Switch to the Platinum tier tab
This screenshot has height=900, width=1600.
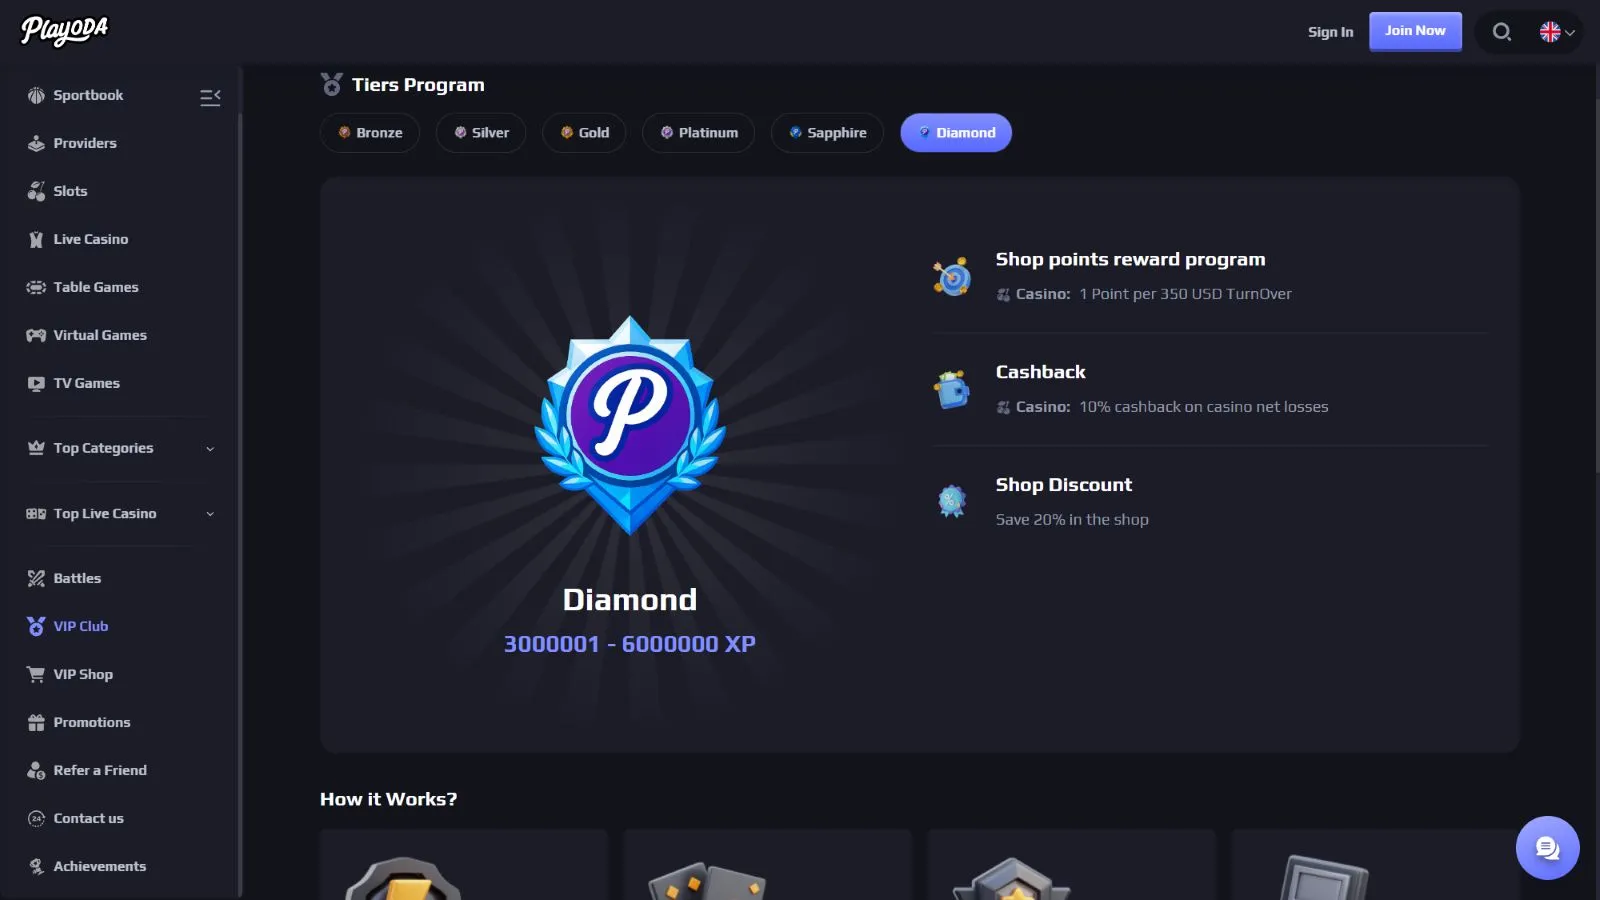tap(698, 133)
